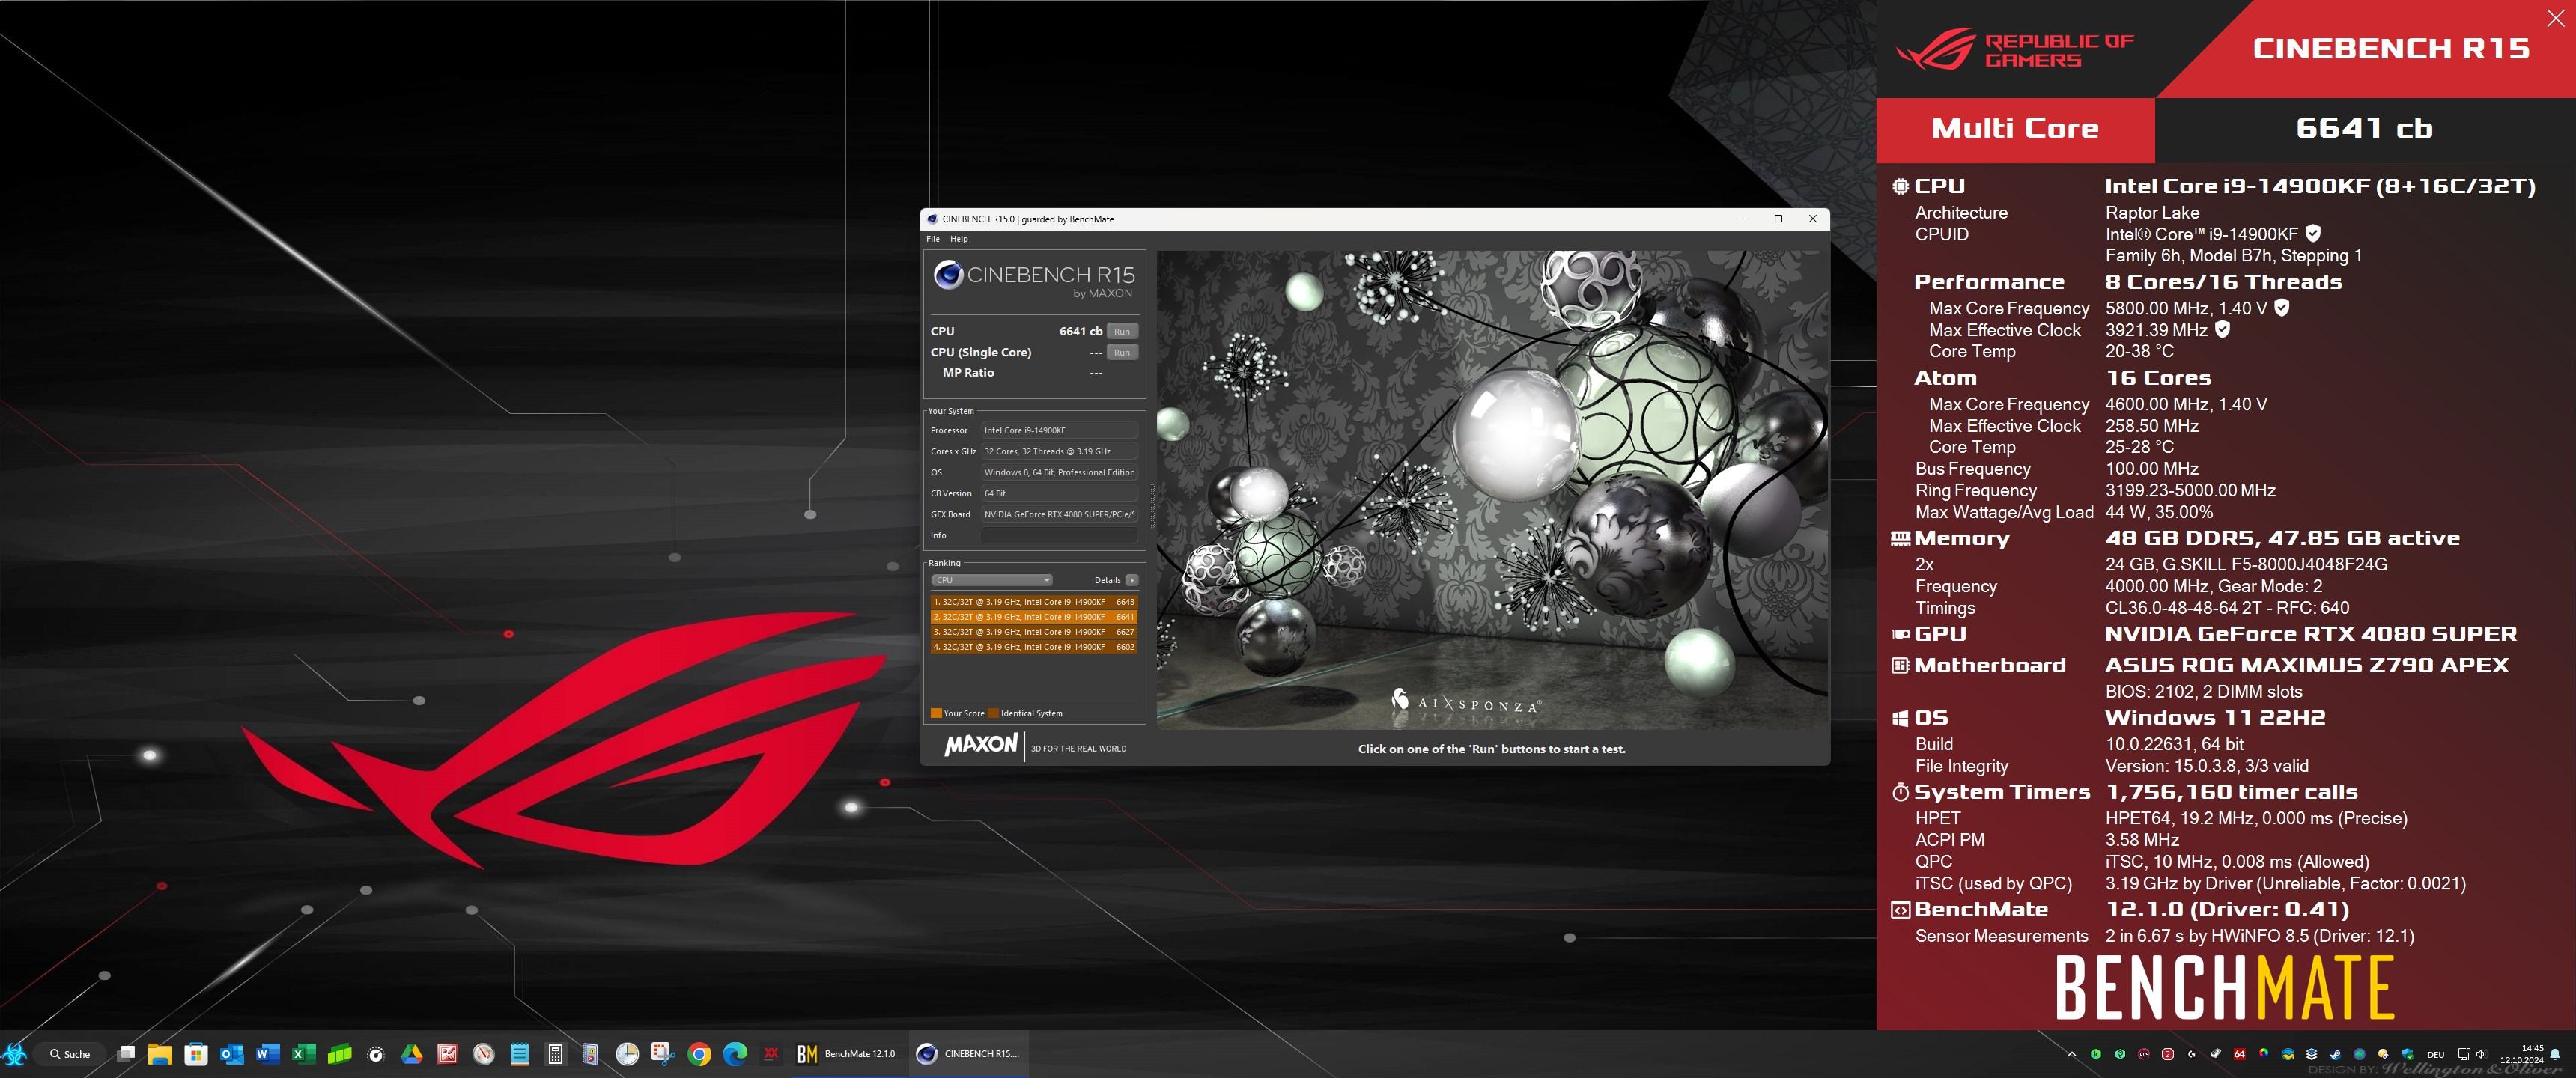Open the Notepad icon in taskbar
The height and width of the screenshot is (1078, 2576).
click(x=519, y=1053)
